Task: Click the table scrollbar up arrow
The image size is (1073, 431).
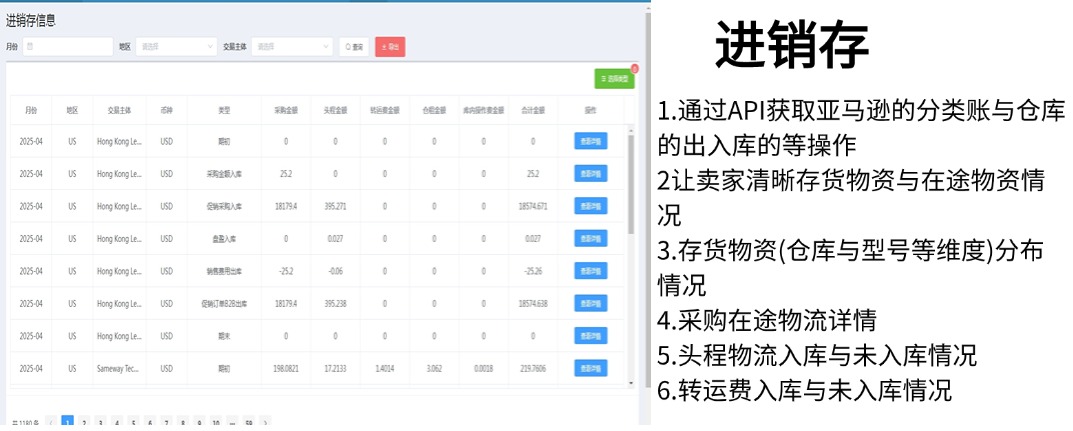Action: pyautogui.click(x=630, y=128)
